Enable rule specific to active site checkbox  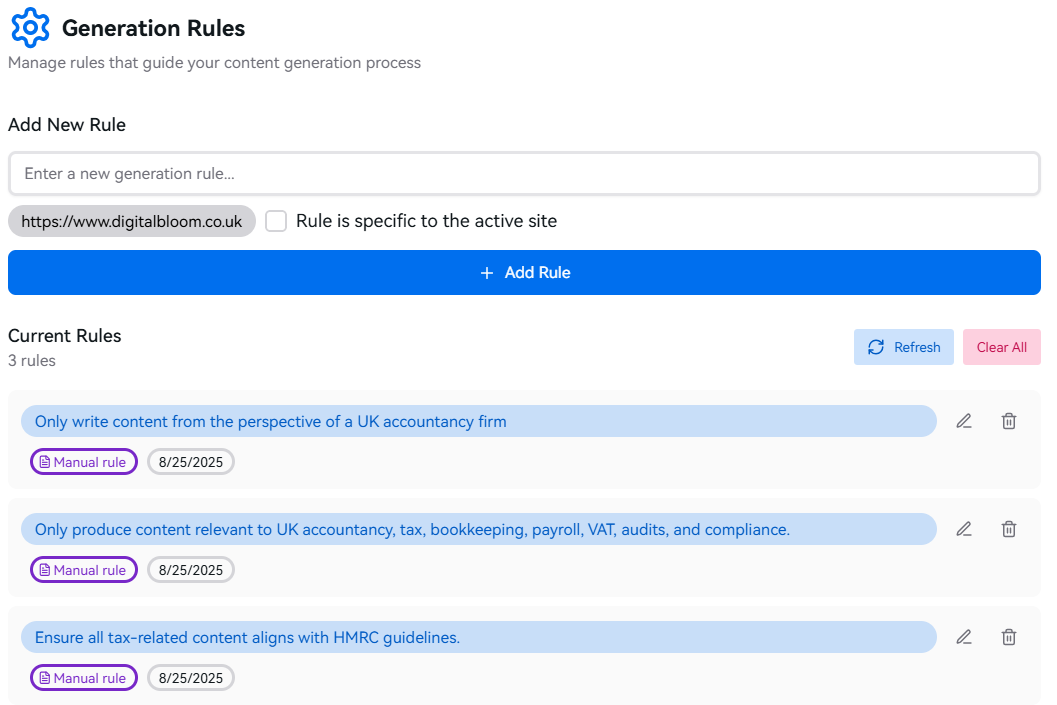click(x=276, y=221)
